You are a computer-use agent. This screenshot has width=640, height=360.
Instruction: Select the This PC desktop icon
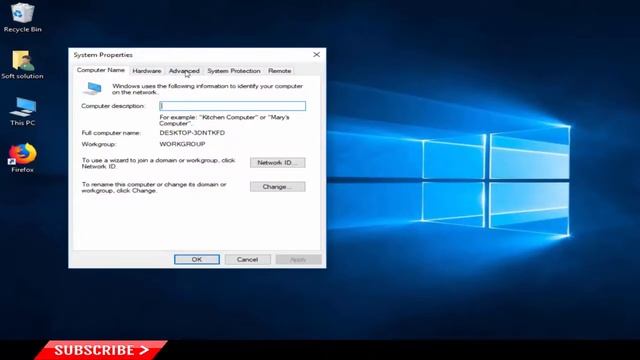(22, 111)
